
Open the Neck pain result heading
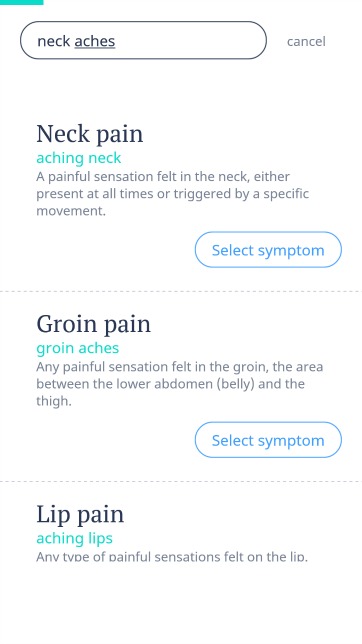tap(90, 134)
